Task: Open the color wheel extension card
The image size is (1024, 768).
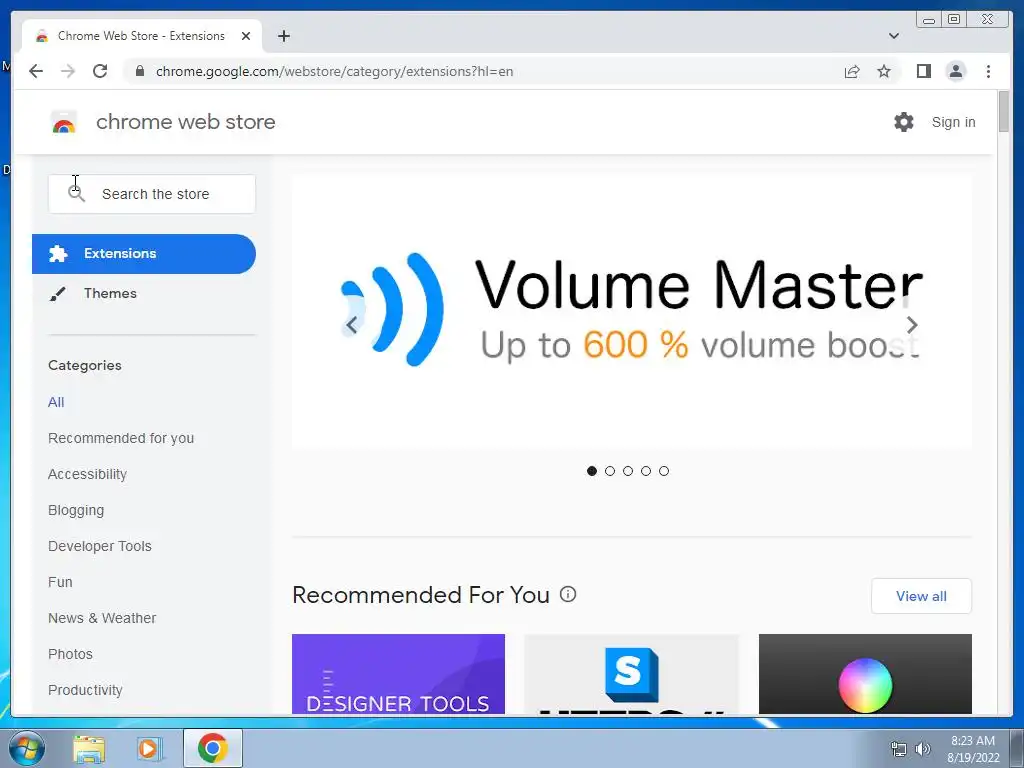Action: pos(865,674)
